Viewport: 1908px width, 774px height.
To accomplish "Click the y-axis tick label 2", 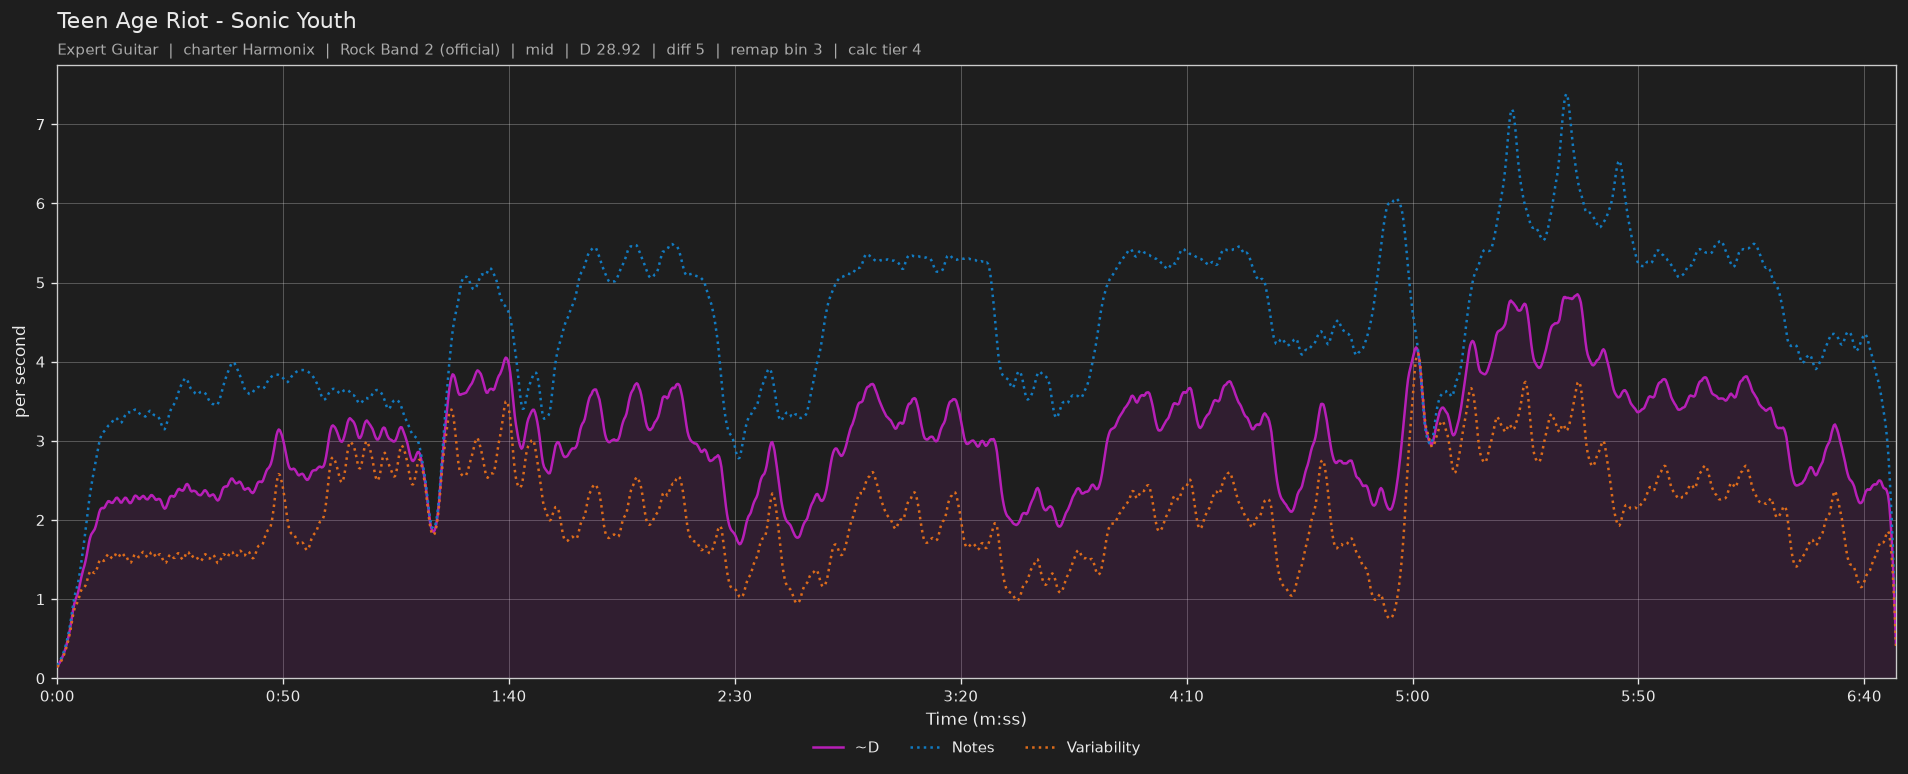I will tap(41, 521).
